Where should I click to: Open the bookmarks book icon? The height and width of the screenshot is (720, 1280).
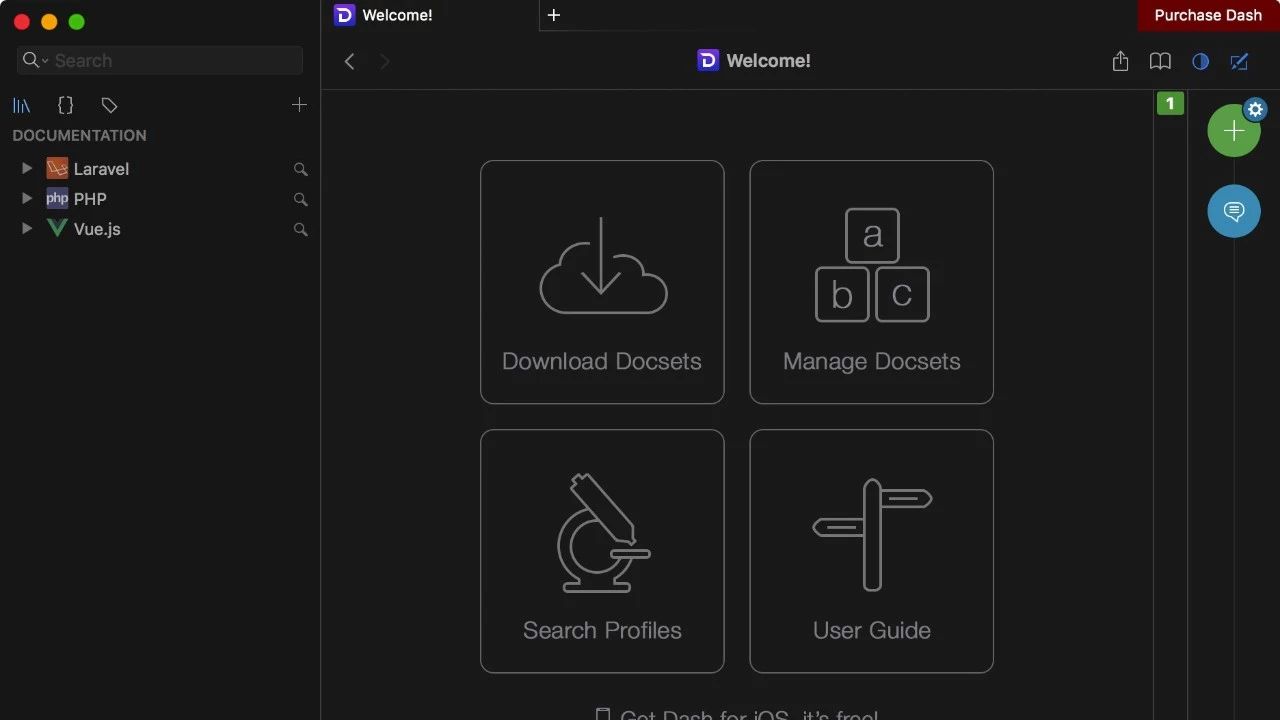[x=1160, y=62]
